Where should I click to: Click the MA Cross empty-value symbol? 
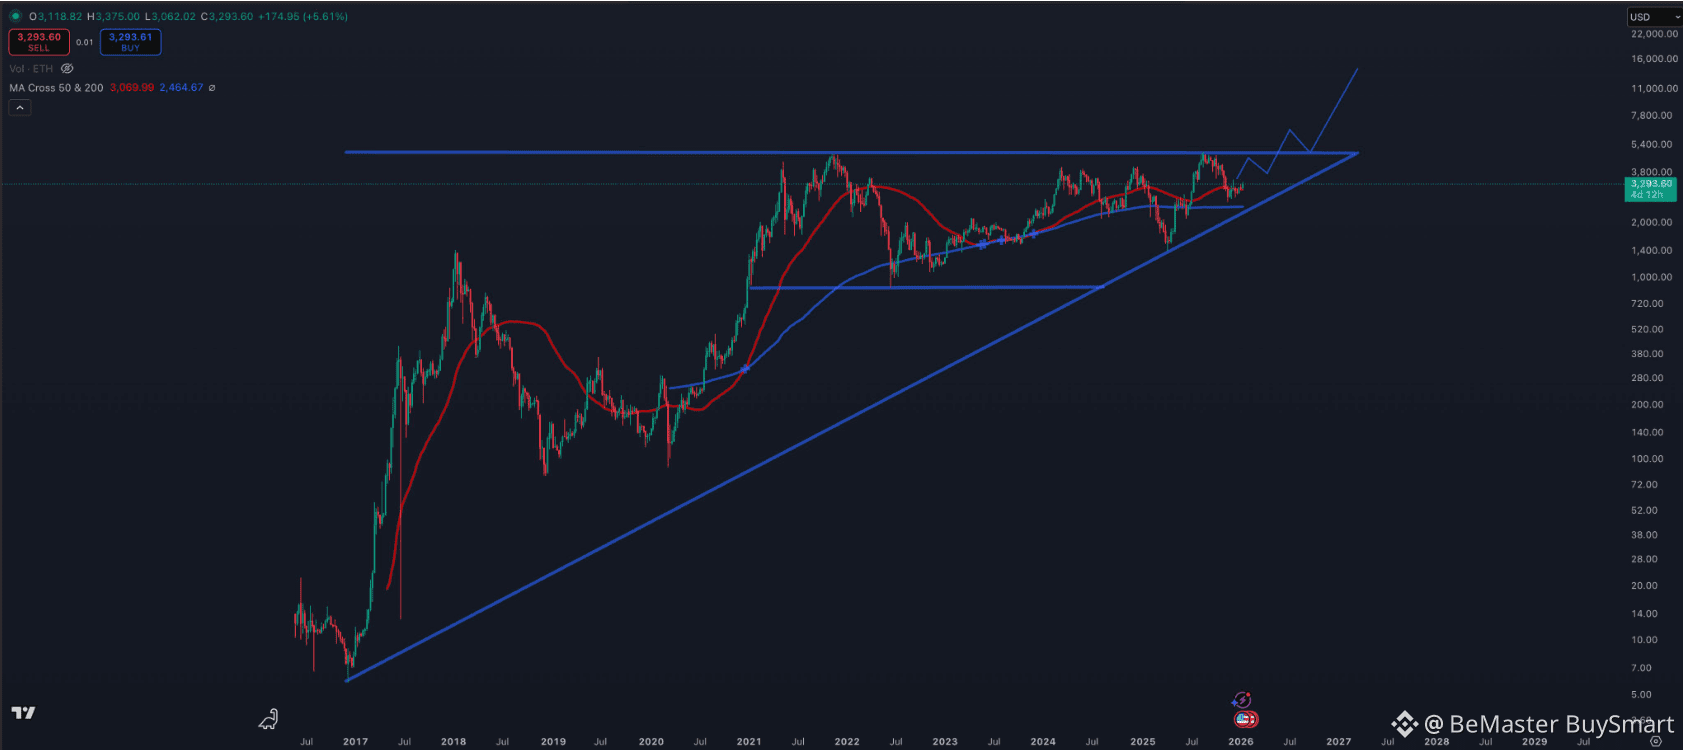tap(212, 88)
